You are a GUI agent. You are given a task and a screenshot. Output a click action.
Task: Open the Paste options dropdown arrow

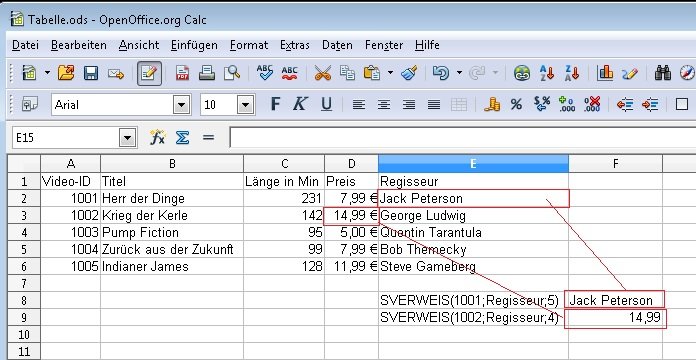(390, 72)
